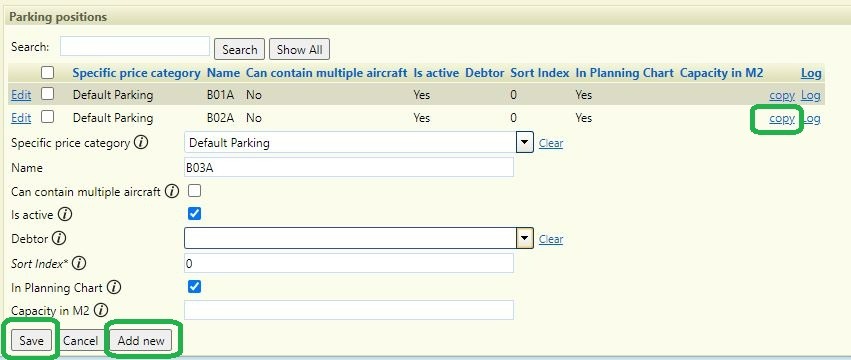851x360 pixels.
Task: Toggle the Can contain multiple aircraft checkbox
Action: coord(194,191)
